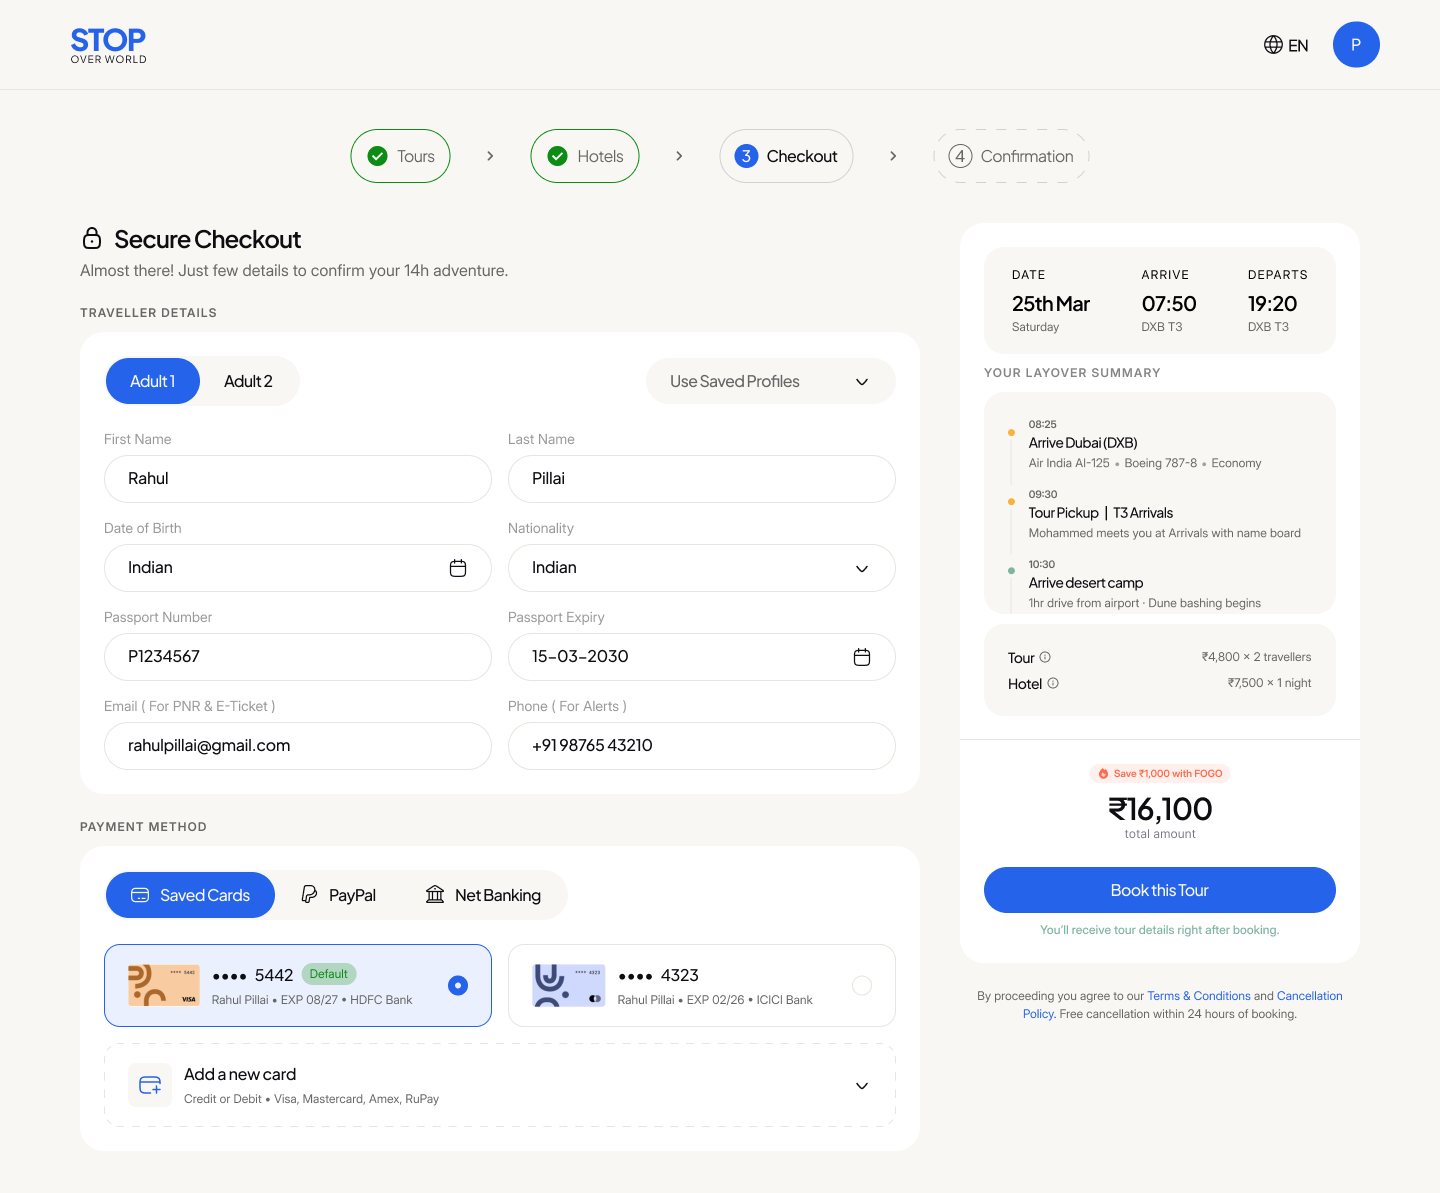The image size is (1440, 1193).
Task: Click the chevron between Hotels and Checkout
Action: pos(679,156)
